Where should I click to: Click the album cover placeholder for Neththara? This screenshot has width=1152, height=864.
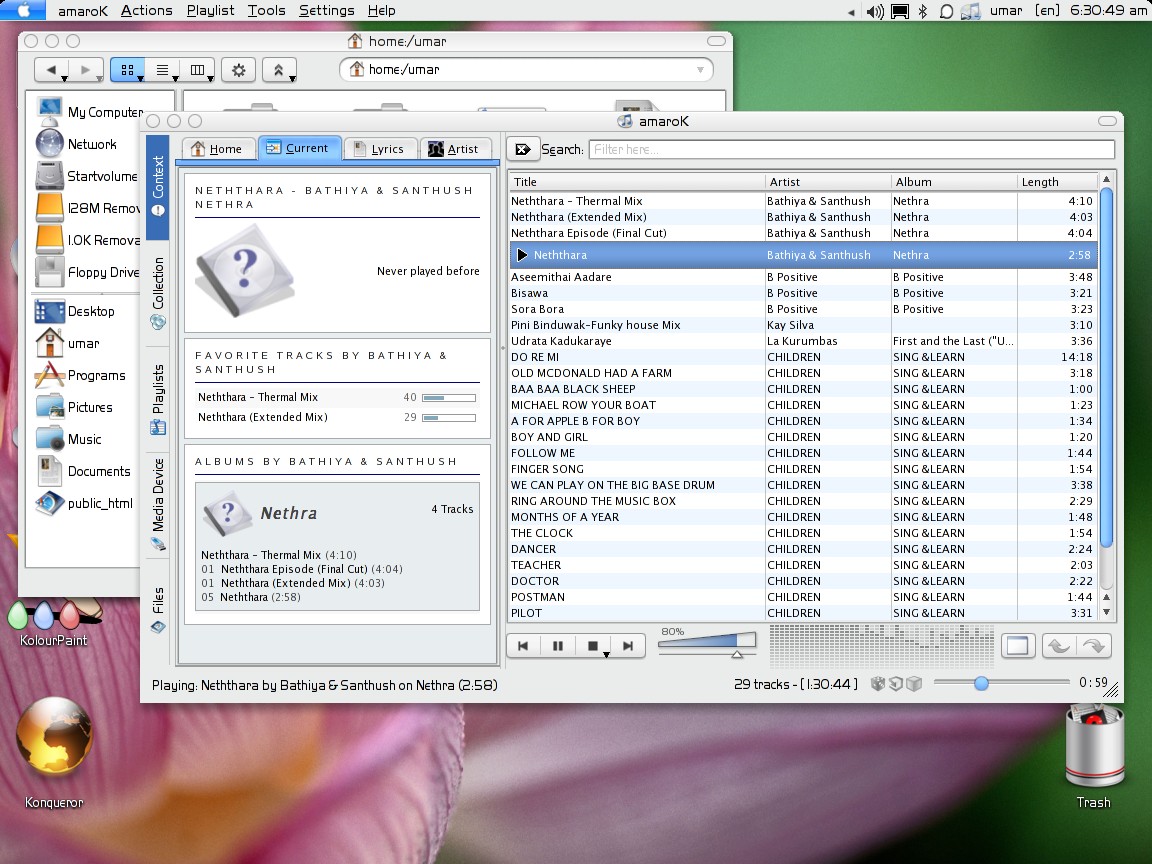[245, 270]
